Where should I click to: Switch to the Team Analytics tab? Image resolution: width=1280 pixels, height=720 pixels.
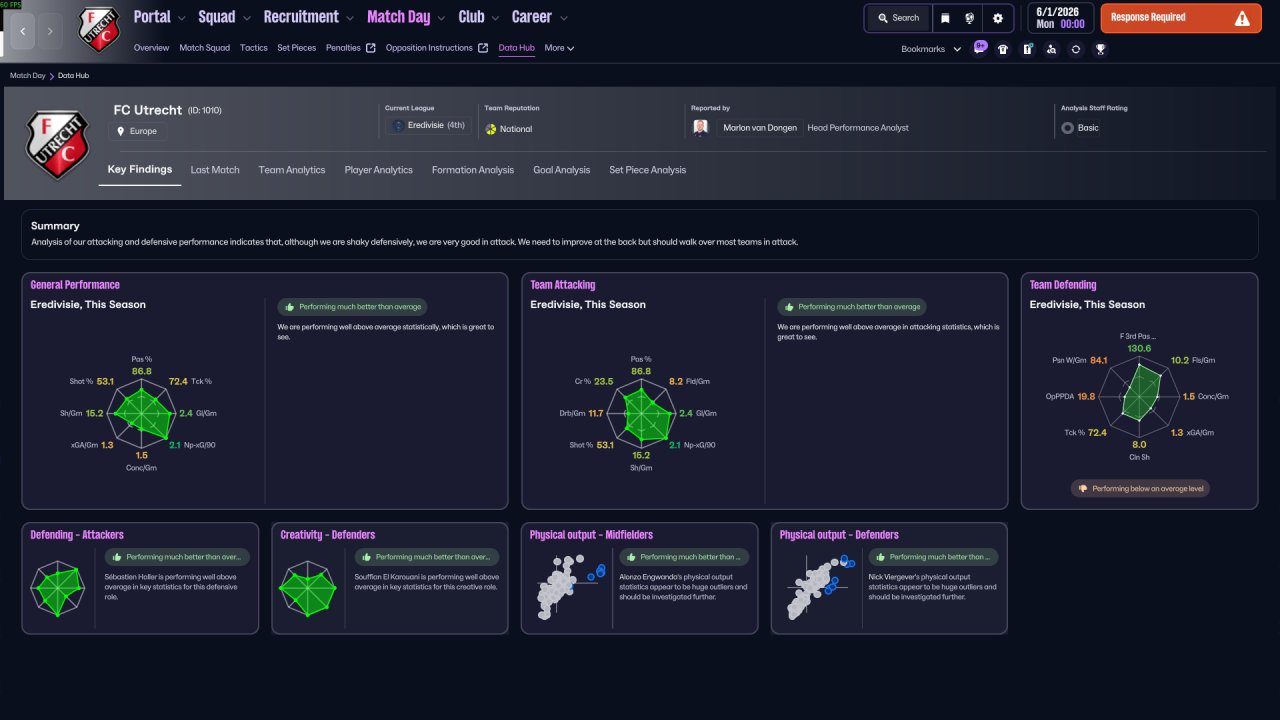click(x=292, y=170)
